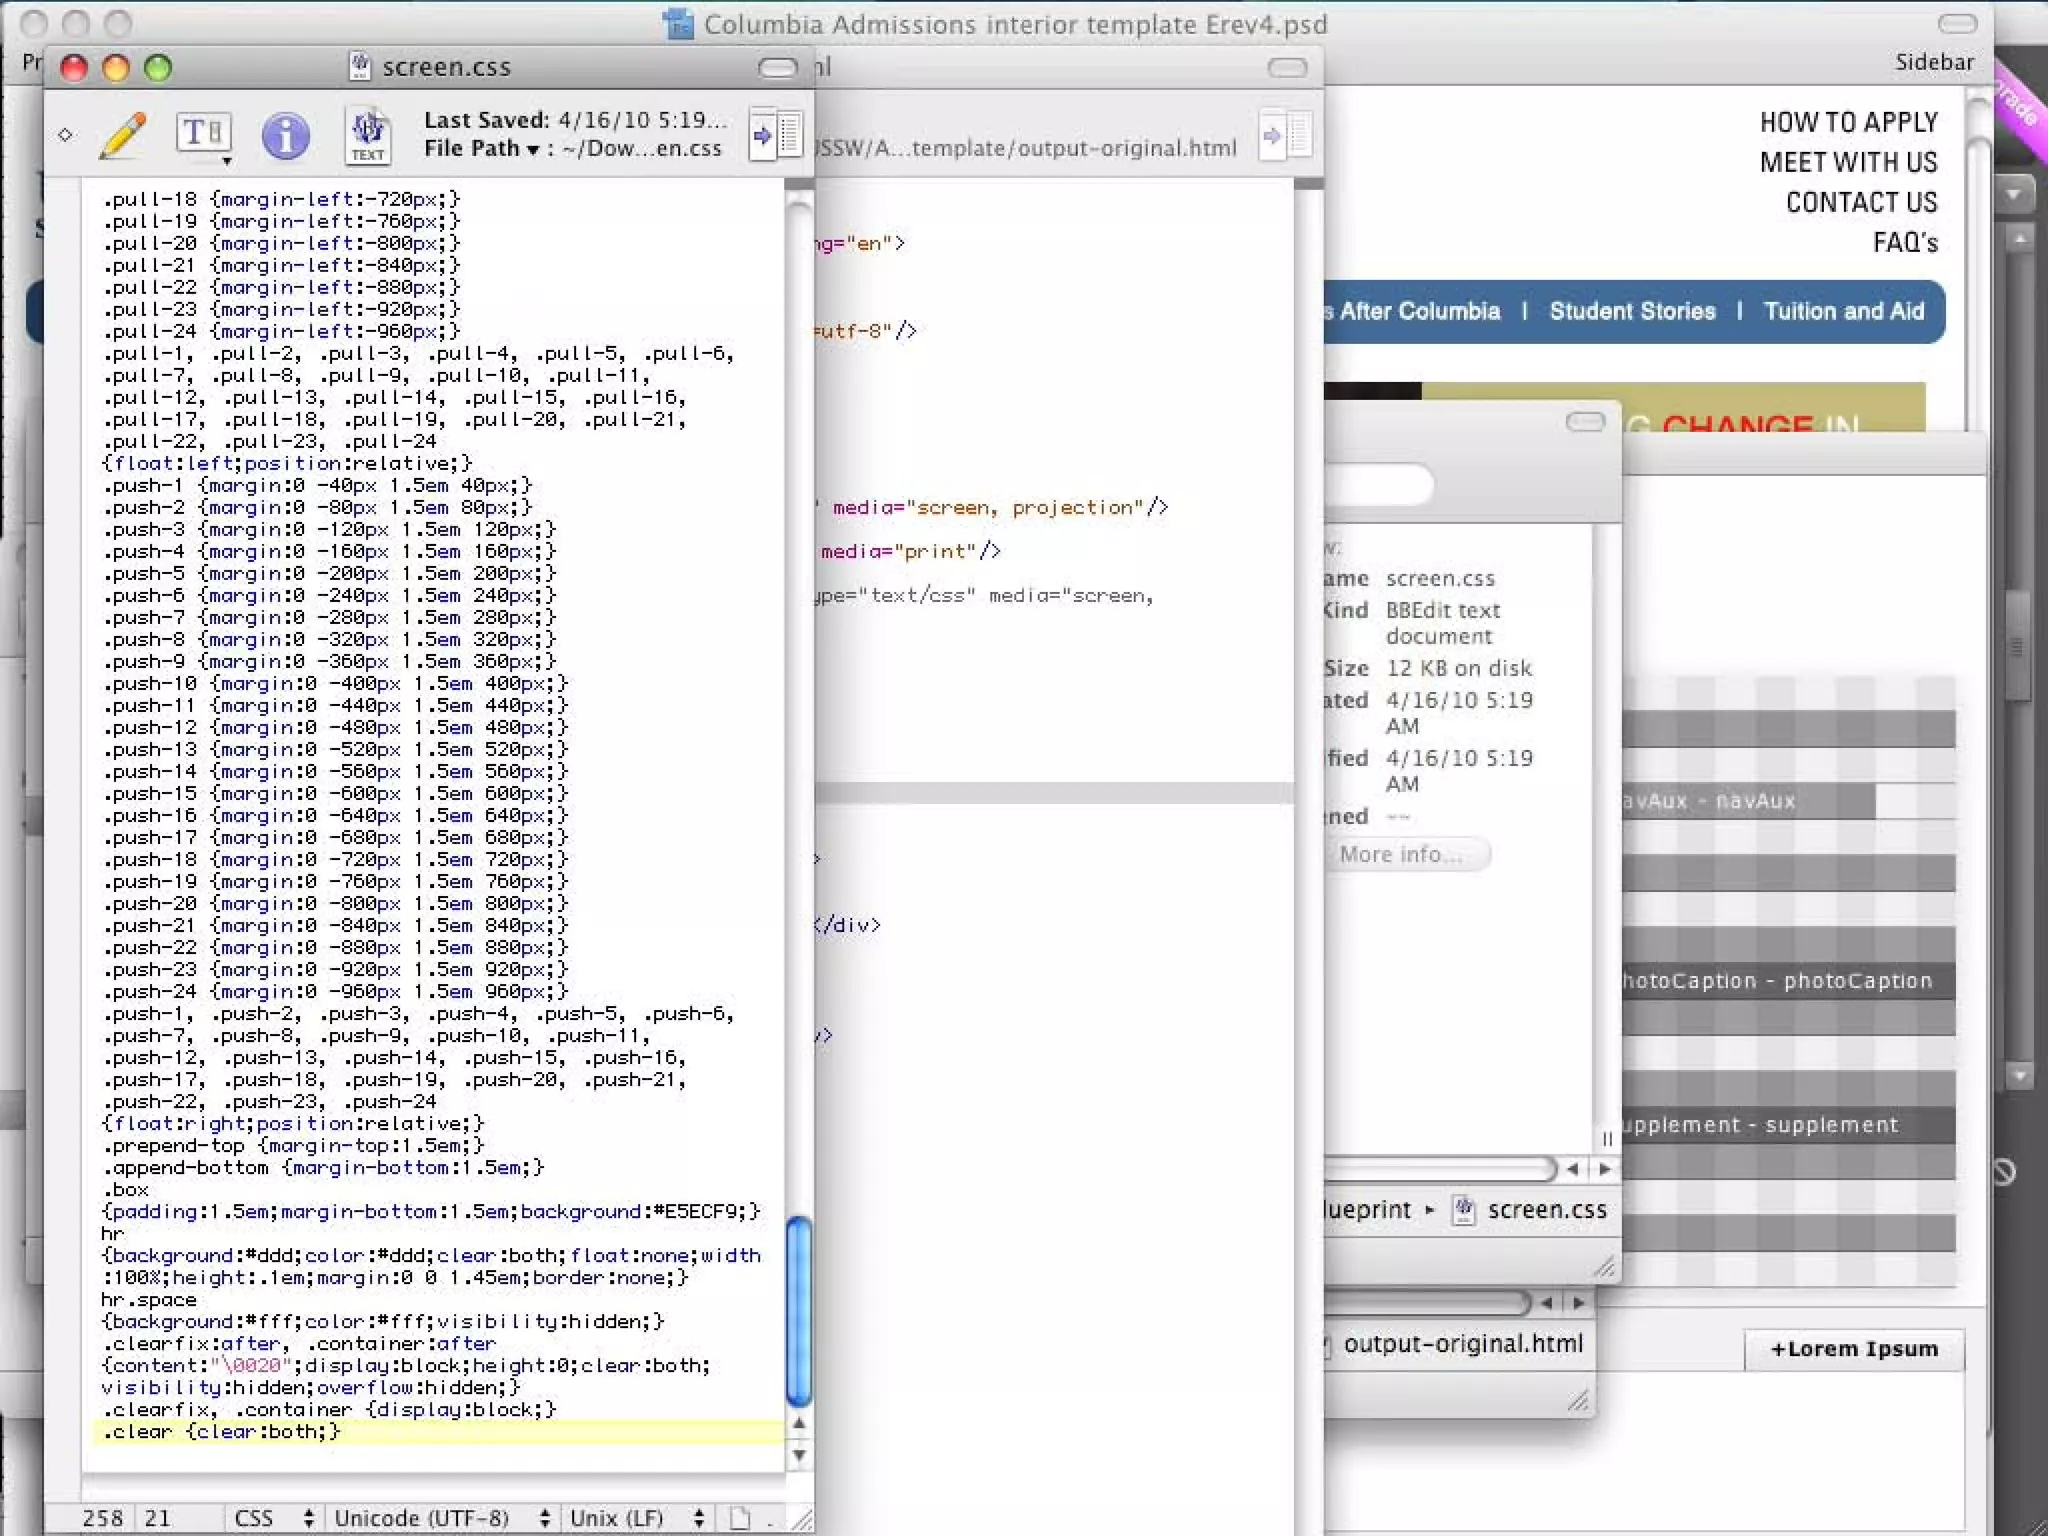The width and height of the screenshot is (2048, 1536).
Task: Toggle Photoshop window toolbar pill button
Action: pos(1957,24)
